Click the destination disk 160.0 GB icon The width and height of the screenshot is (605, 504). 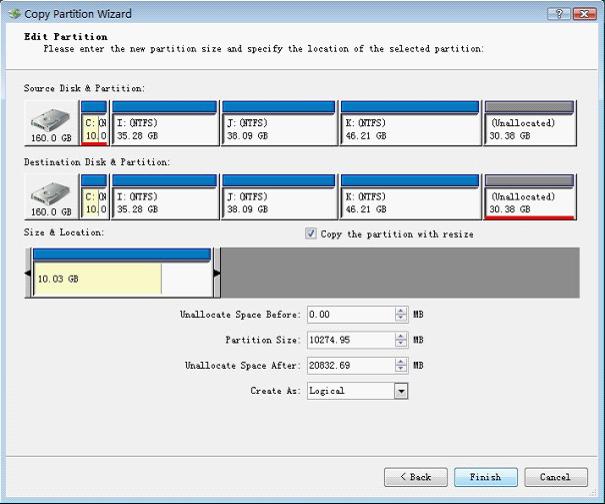click(50, 196)
